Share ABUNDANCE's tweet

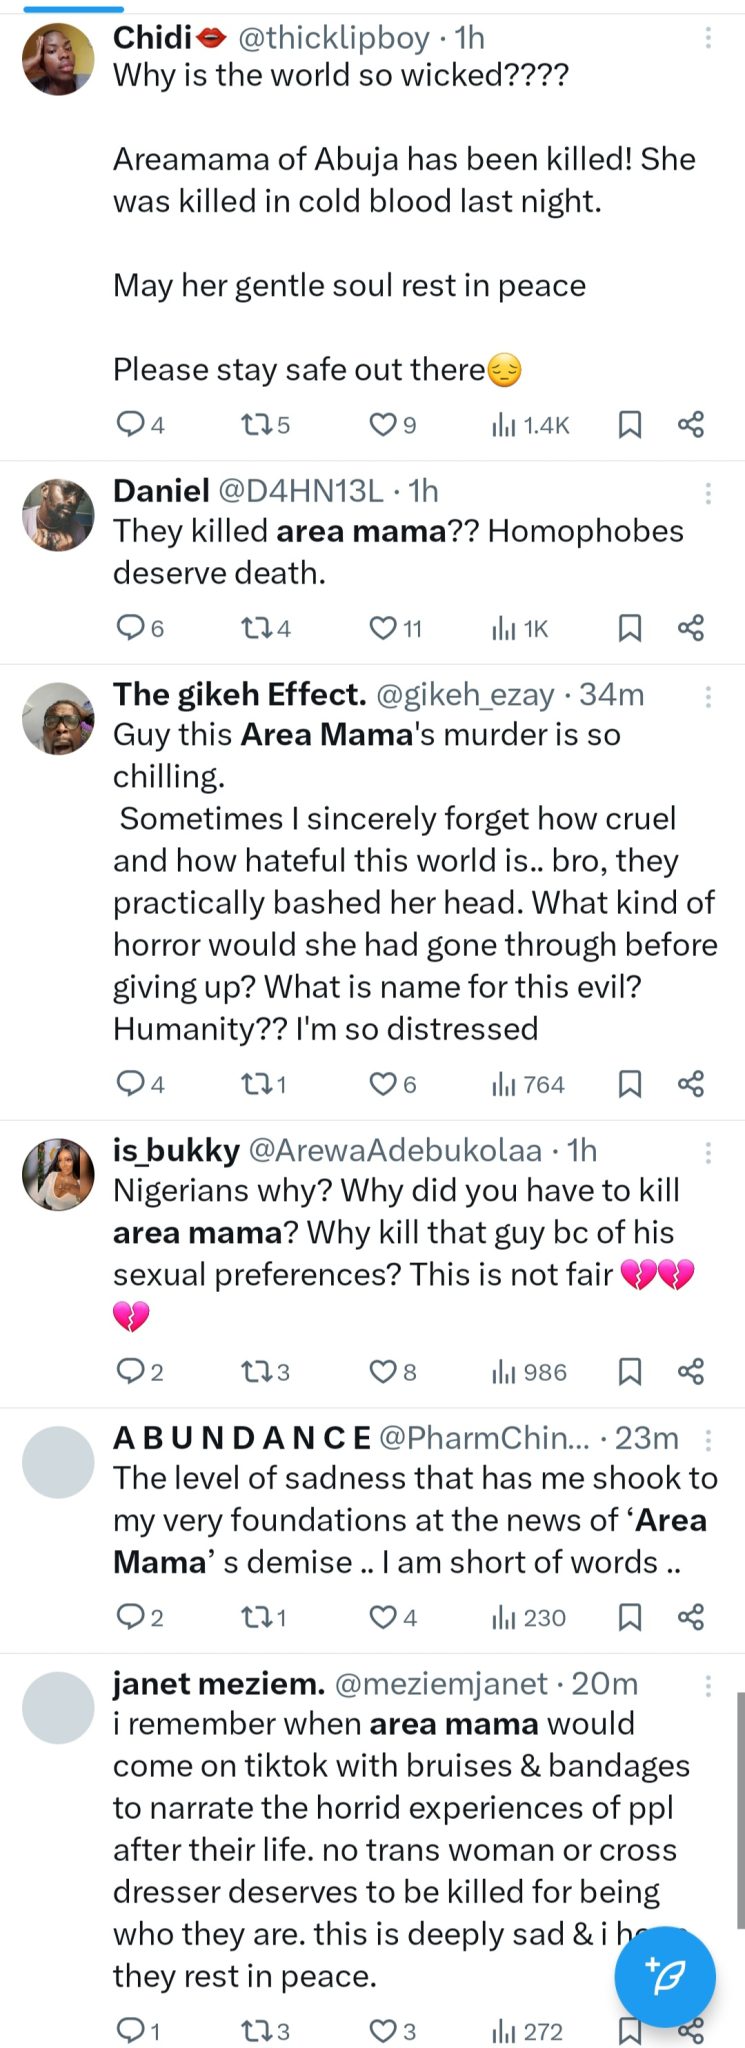(691, 1617)
